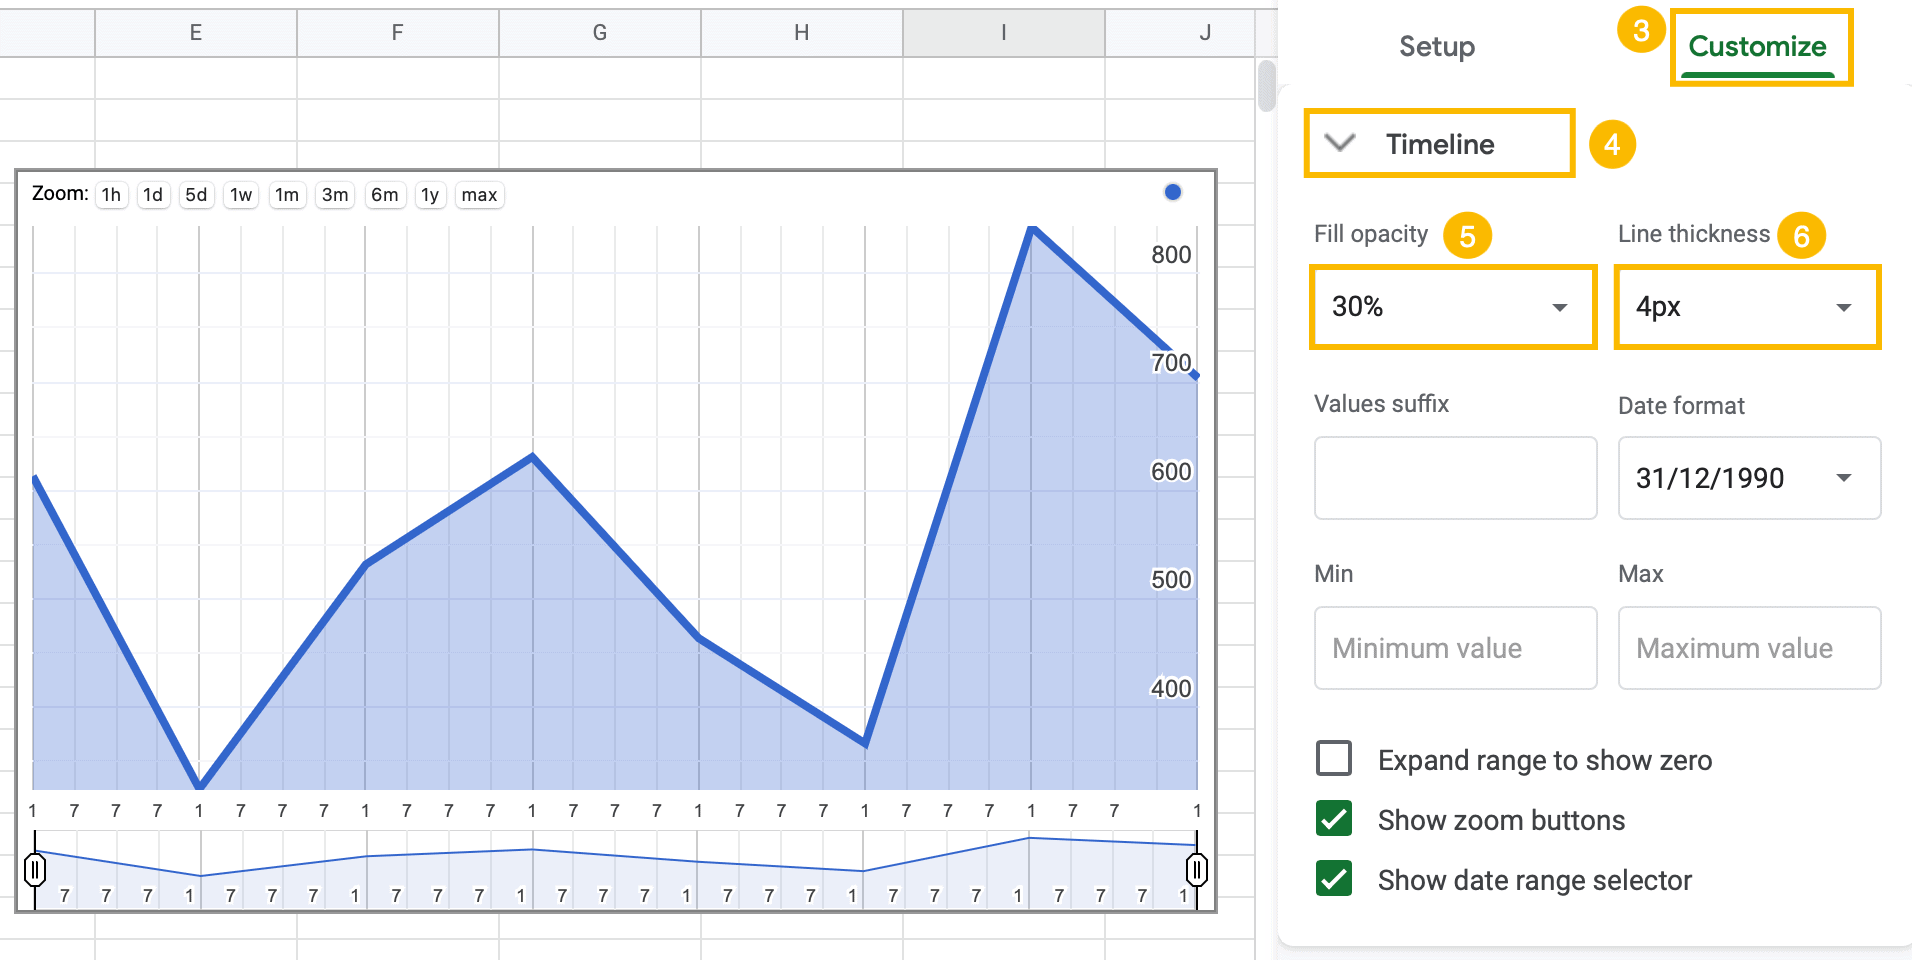The height and width of the screenshot is (960, 1912).
Task: Select the 1m zoom preset
Action: 287,195
